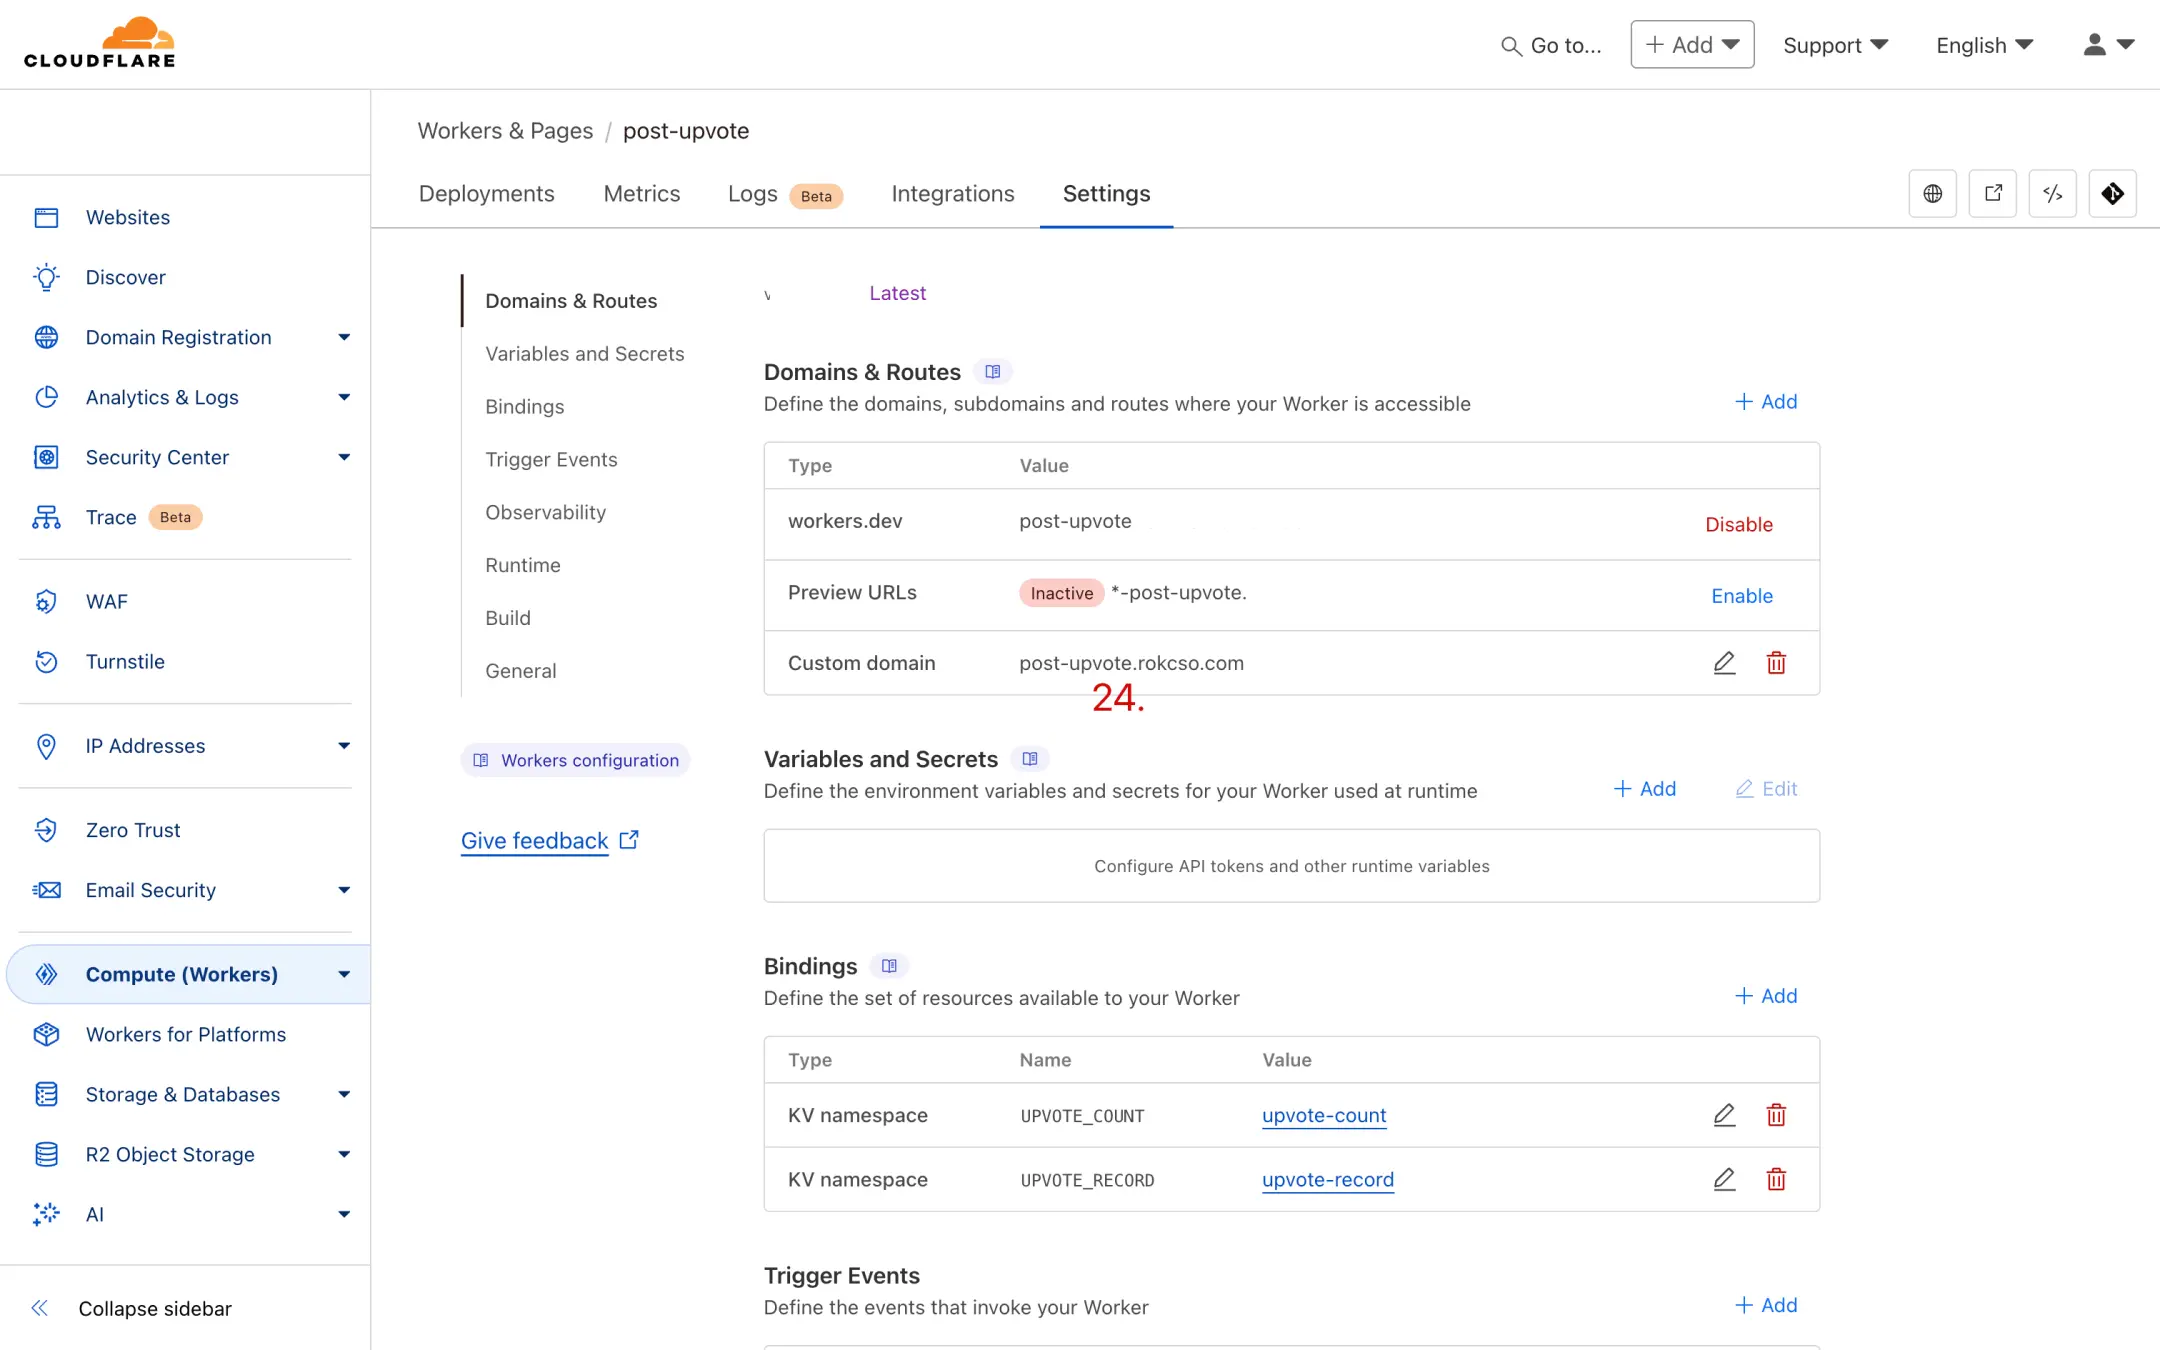Jump to Variables and Secrets section nav
Viewport: 2160px width, 1350px height.
pos(584,354)
